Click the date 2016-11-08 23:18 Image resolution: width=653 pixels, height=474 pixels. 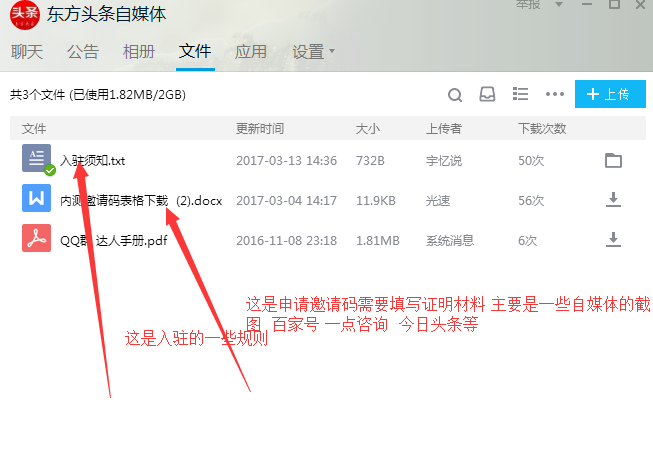coord(287,240)
